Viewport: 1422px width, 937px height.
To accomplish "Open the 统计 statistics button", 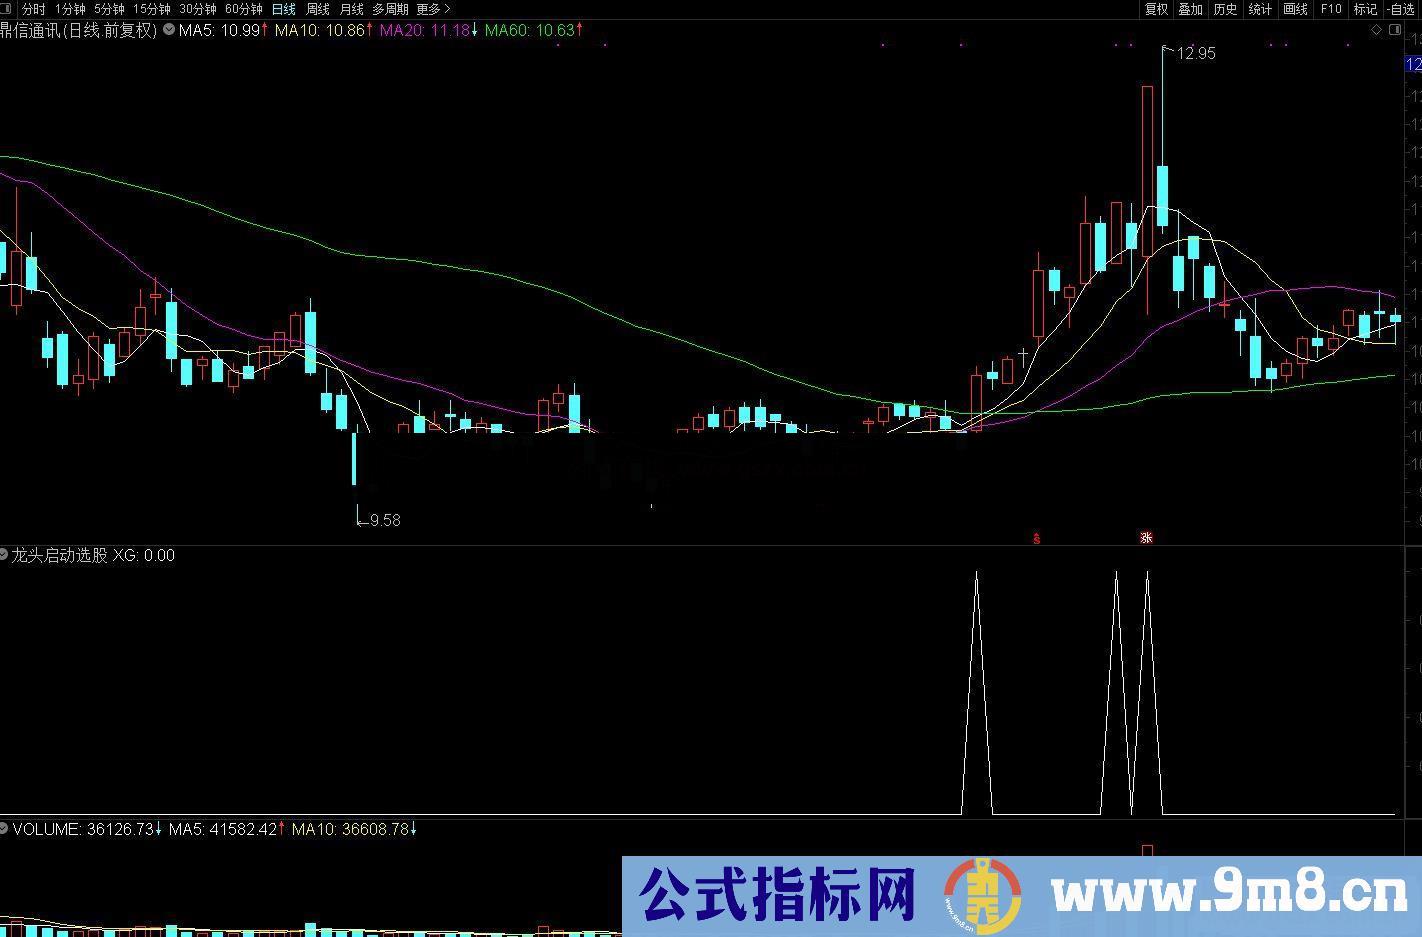I will [1260, 9].
